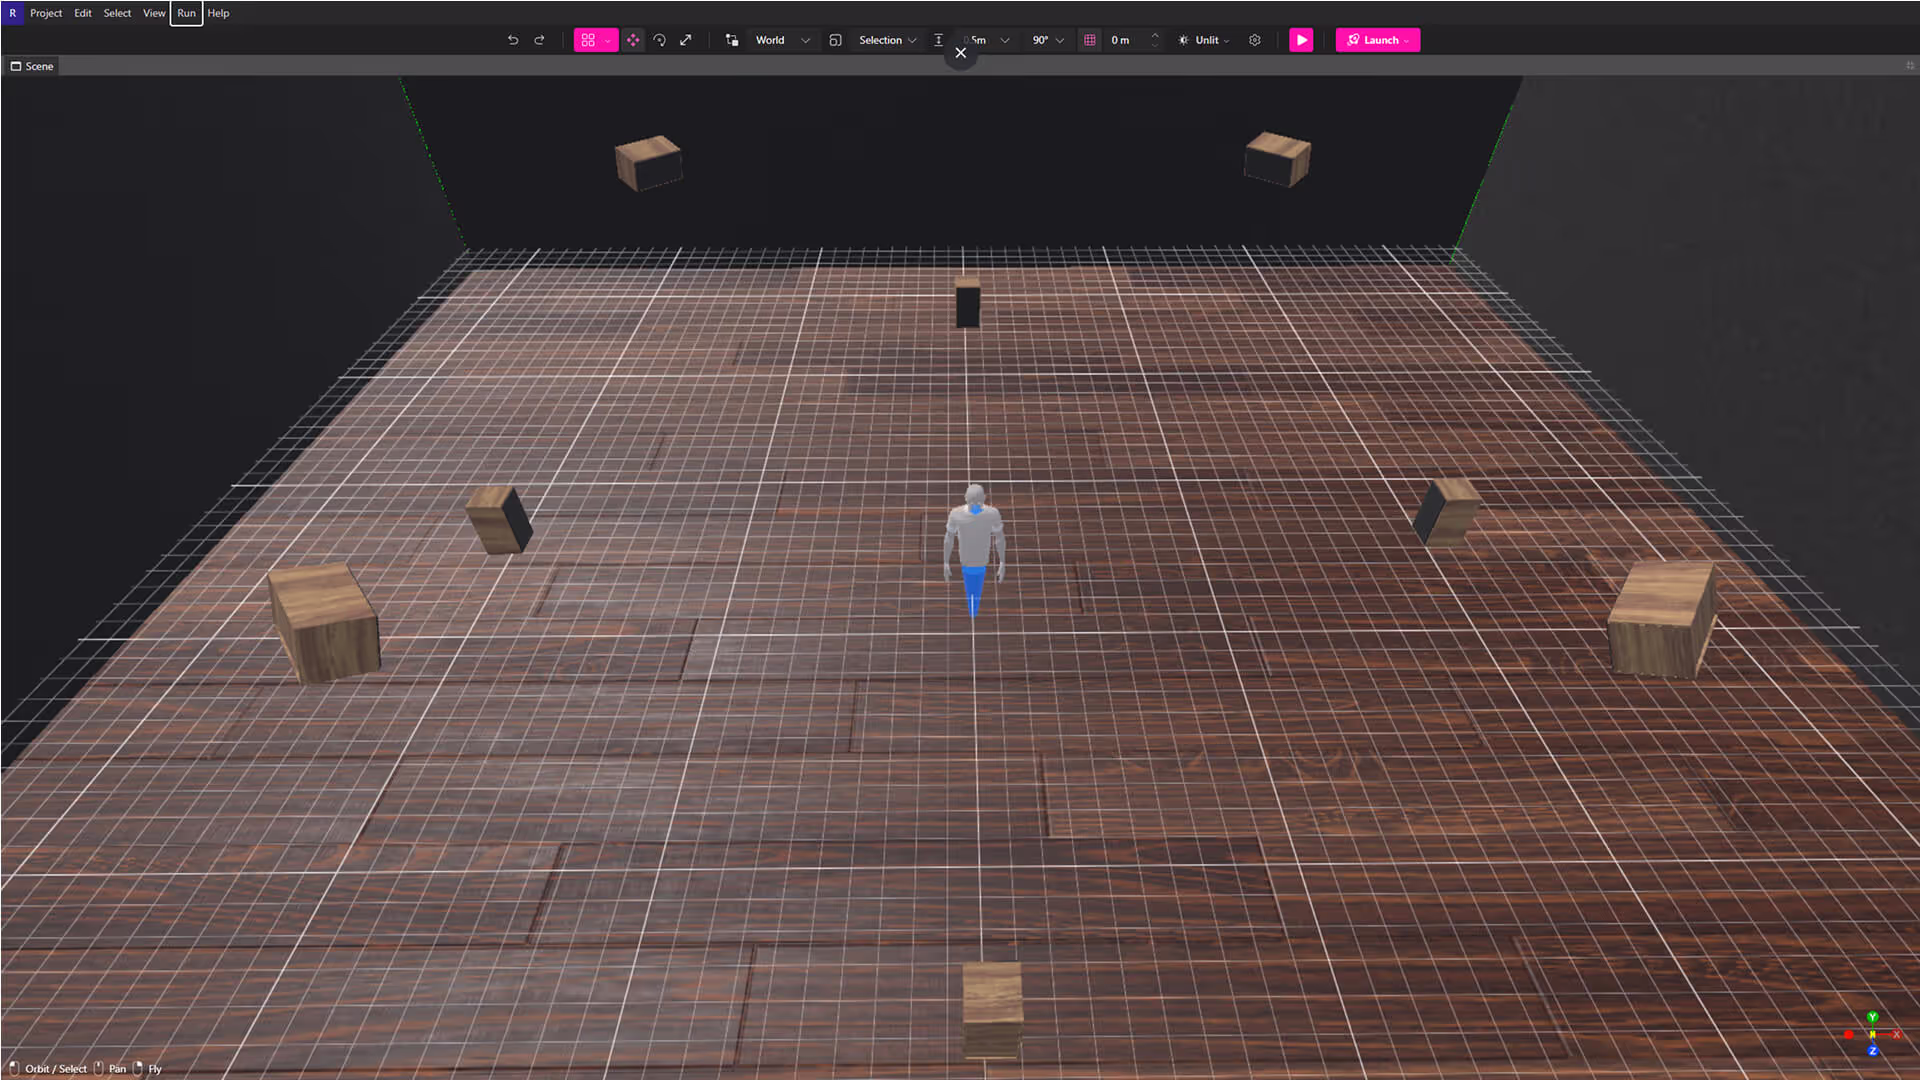Click the axis orientation gizmo

click(1872, 1034)
